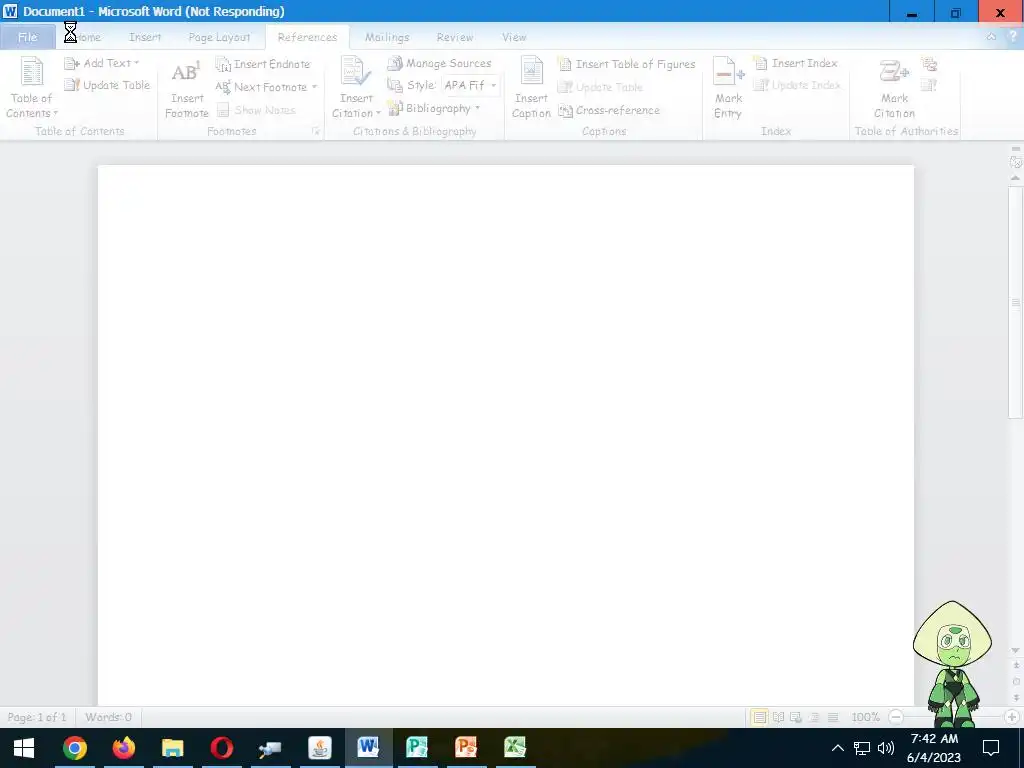Screen dimensions: 1024x768
Task: Click the vertical scrollbar down arrow
Action: point(1016,650)
